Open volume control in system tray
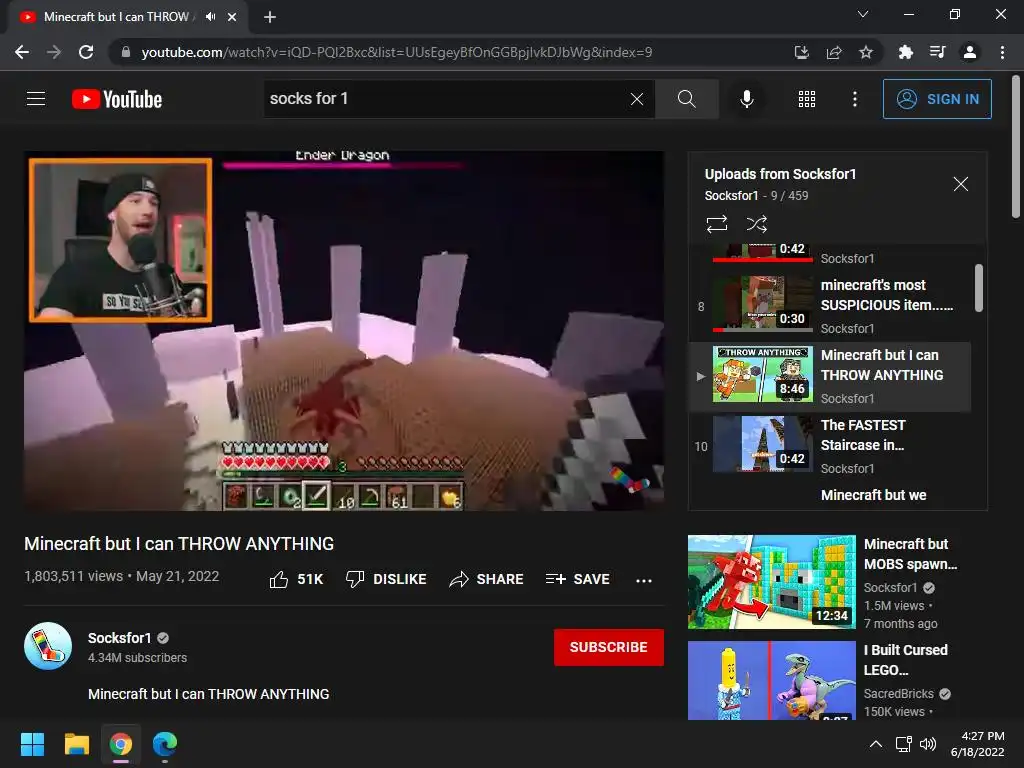The width and height of the screenshot is (1024, 768). click(x=927, y=744)
